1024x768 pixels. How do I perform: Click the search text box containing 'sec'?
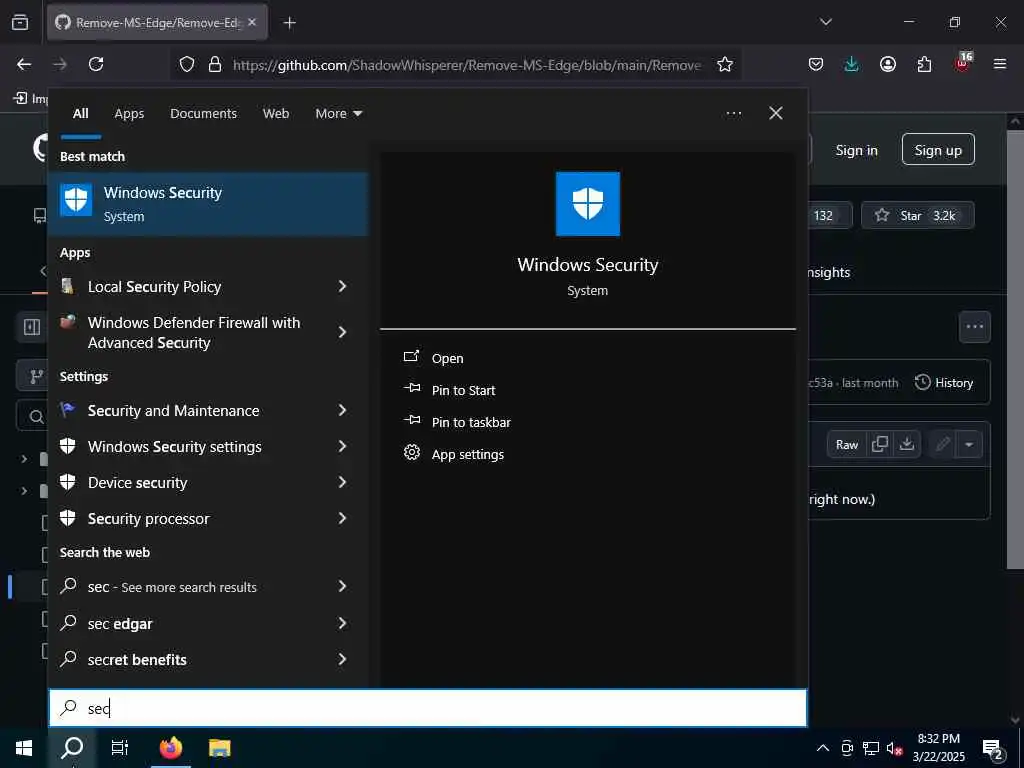[x=428, y=708]
